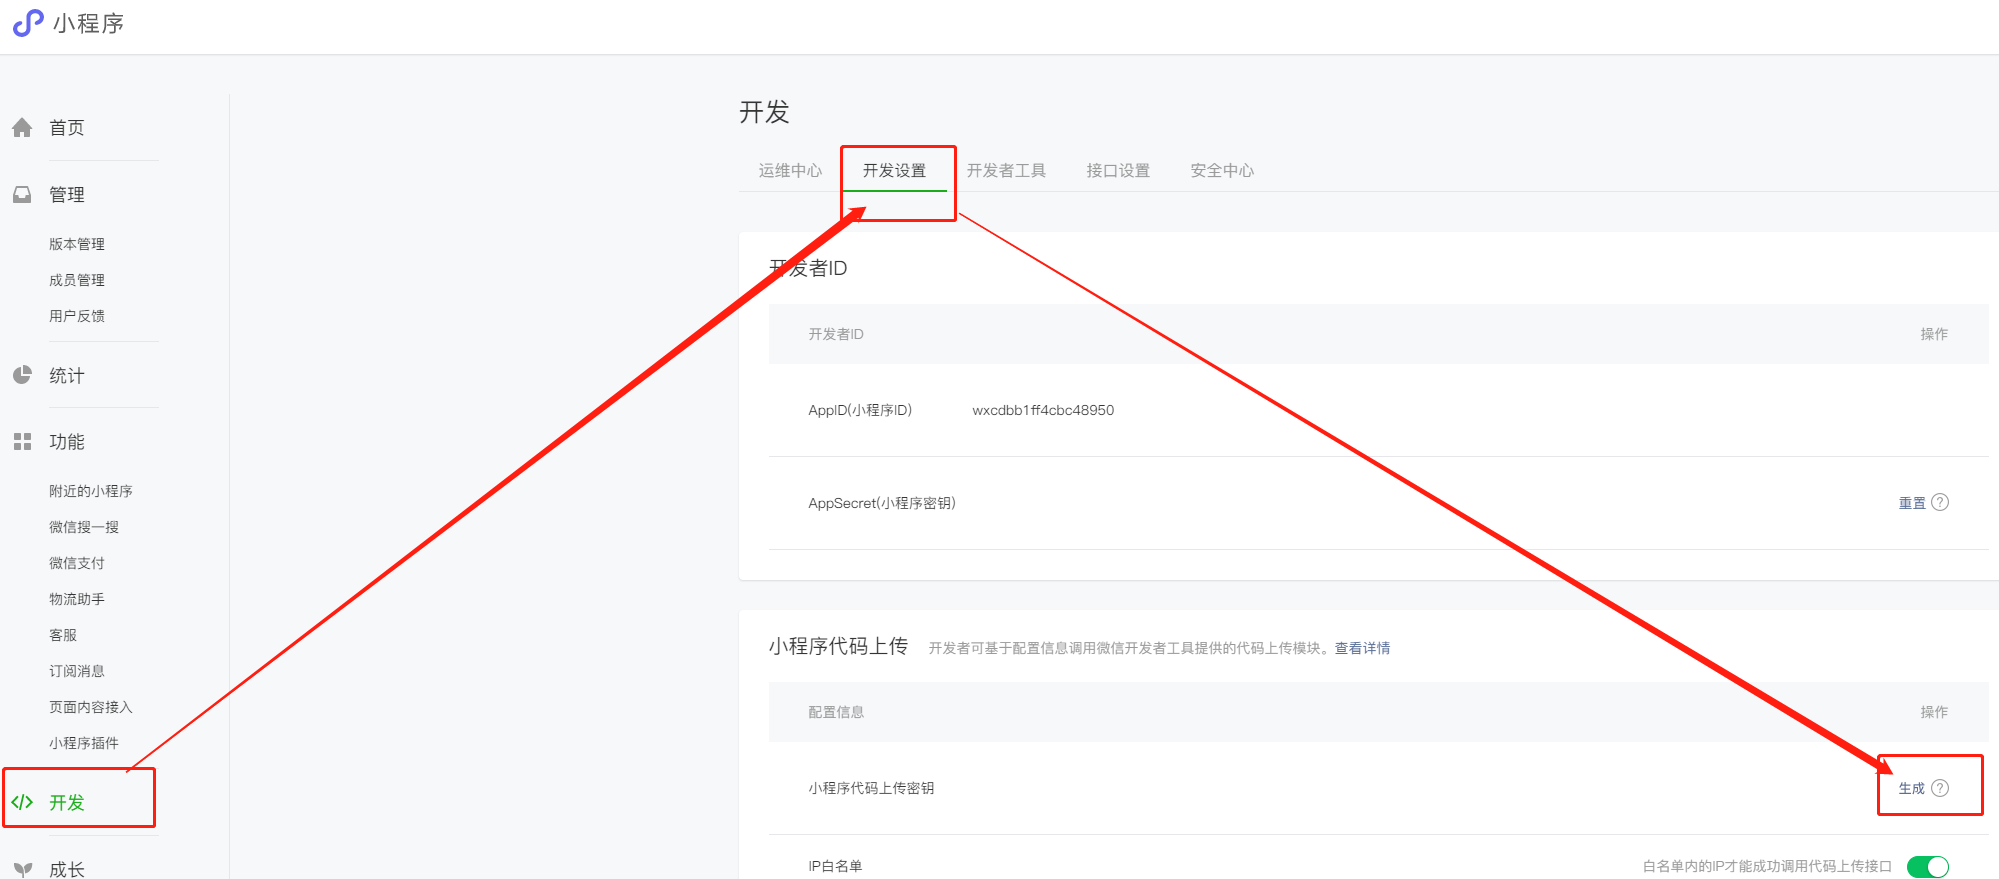Image resolution: width=1999 pixels, height=879 pixels.
Task: Click help icon next to 生成
Action: pyautogui.click(x=1940, y=788)
